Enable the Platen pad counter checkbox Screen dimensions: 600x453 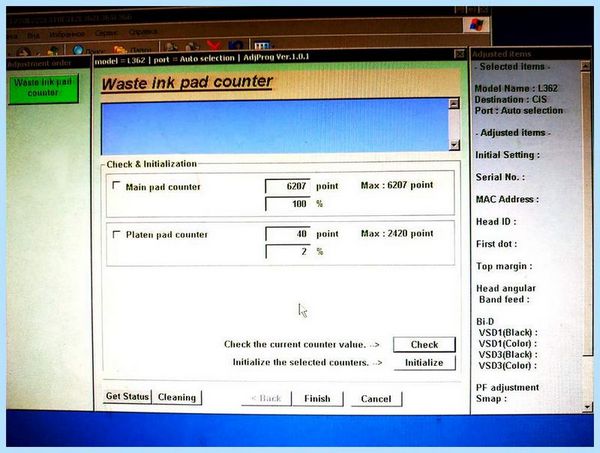tap(116, 234)
